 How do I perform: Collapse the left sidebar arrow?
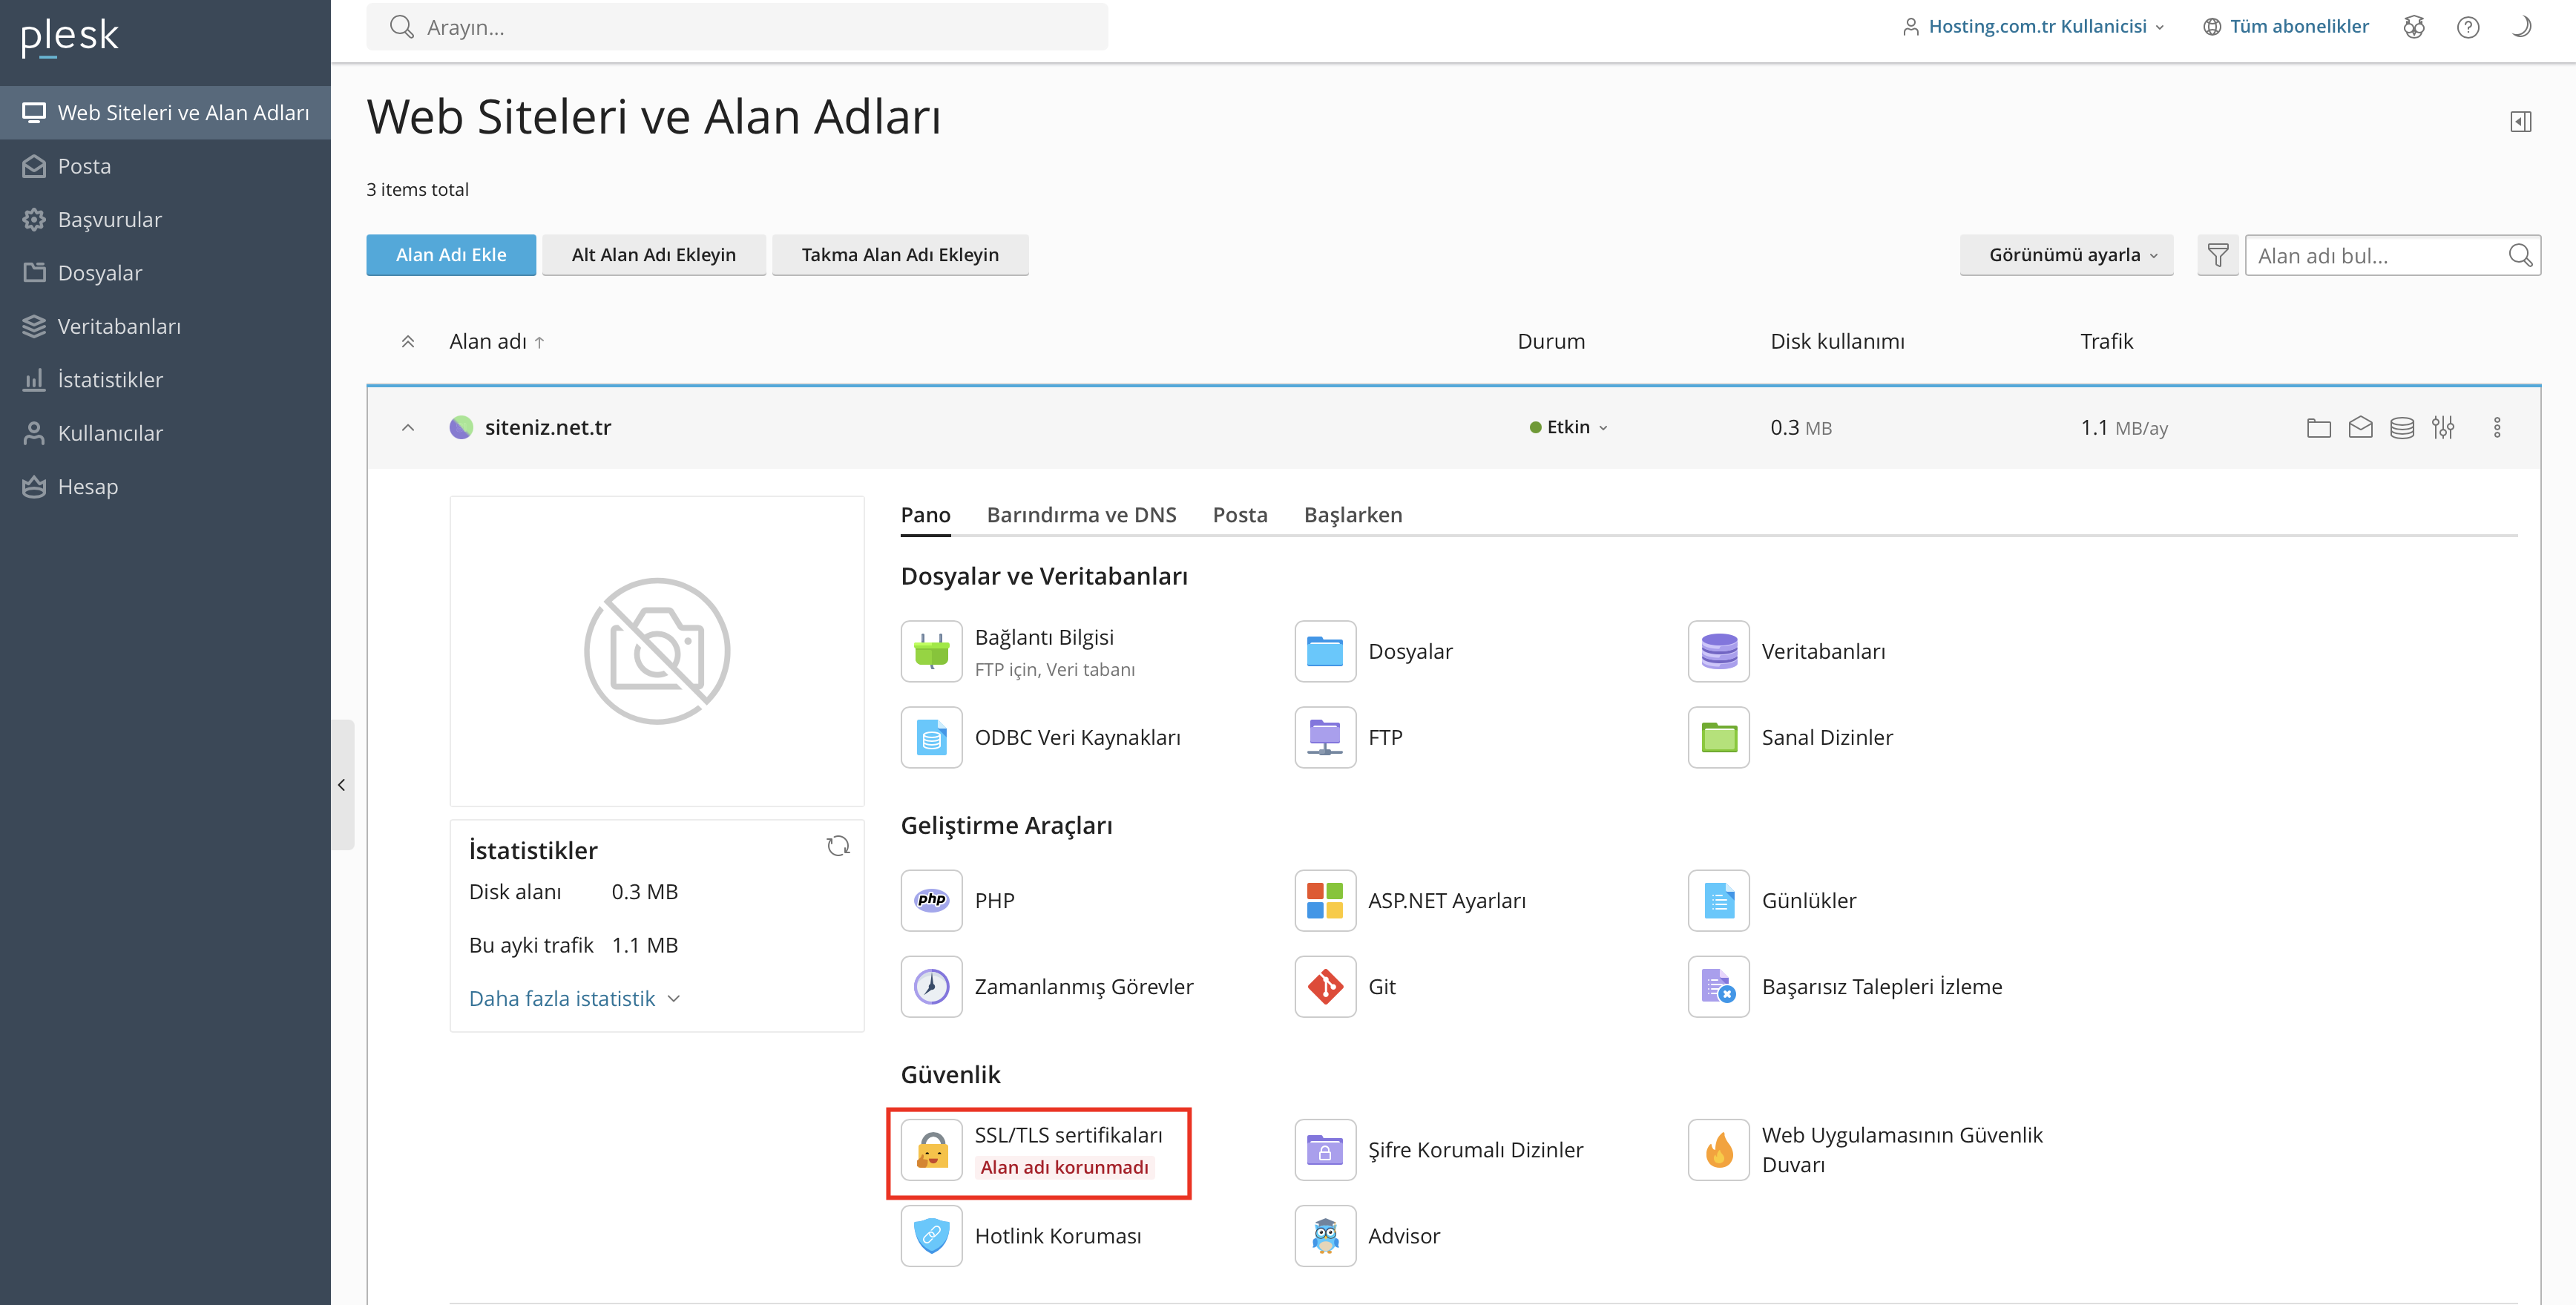(342, 785)
